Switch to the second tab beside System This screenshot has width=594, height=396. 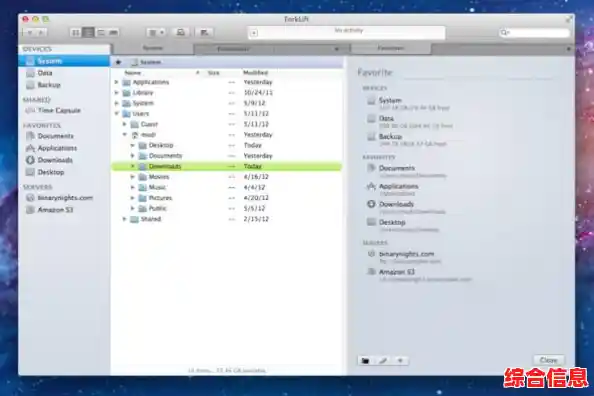click(x=233, y=49)
